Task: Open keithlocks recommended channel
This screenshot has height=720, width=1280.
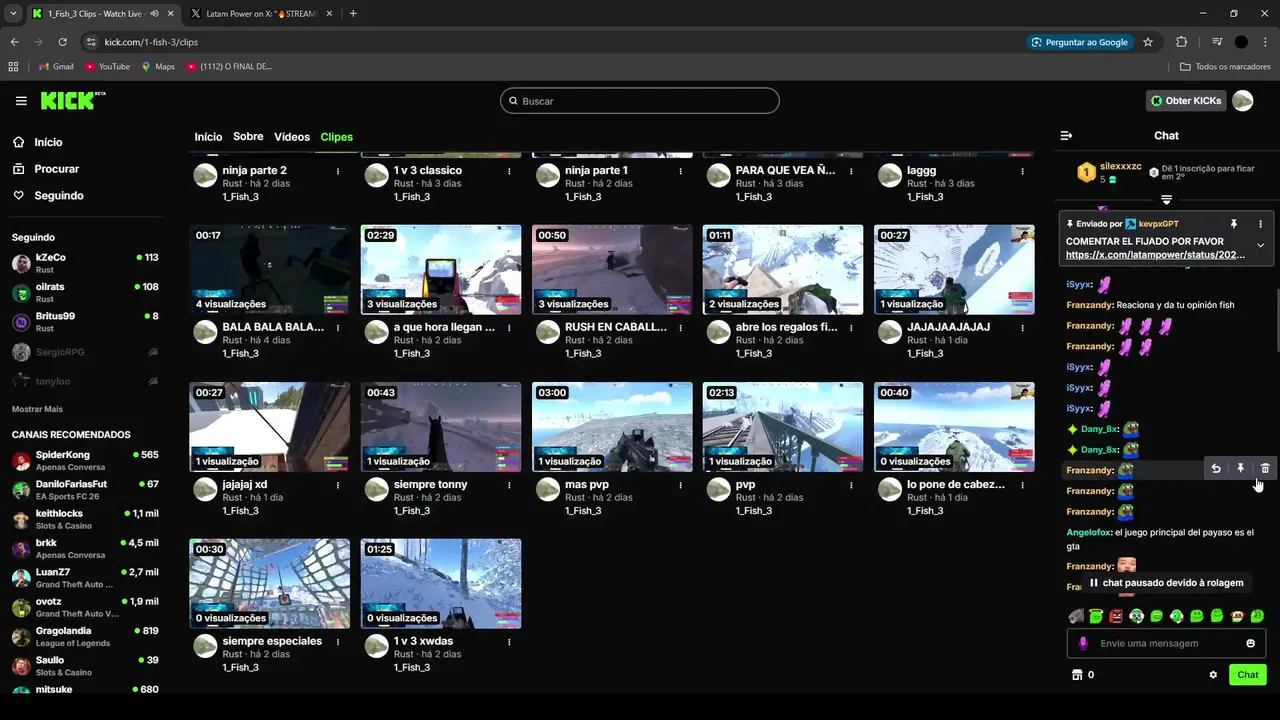Action: (85, 519)
